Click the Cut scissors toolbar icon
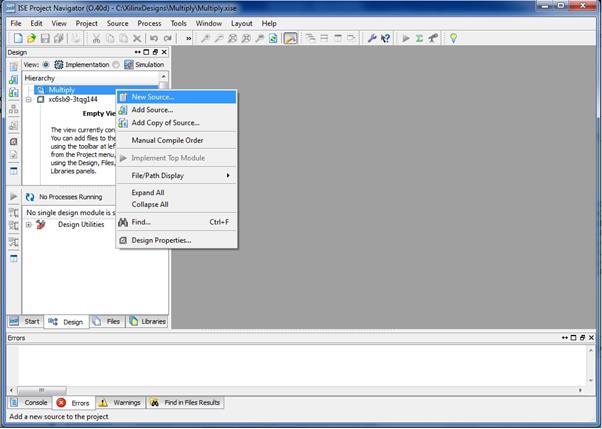 [x=96, y=38]
